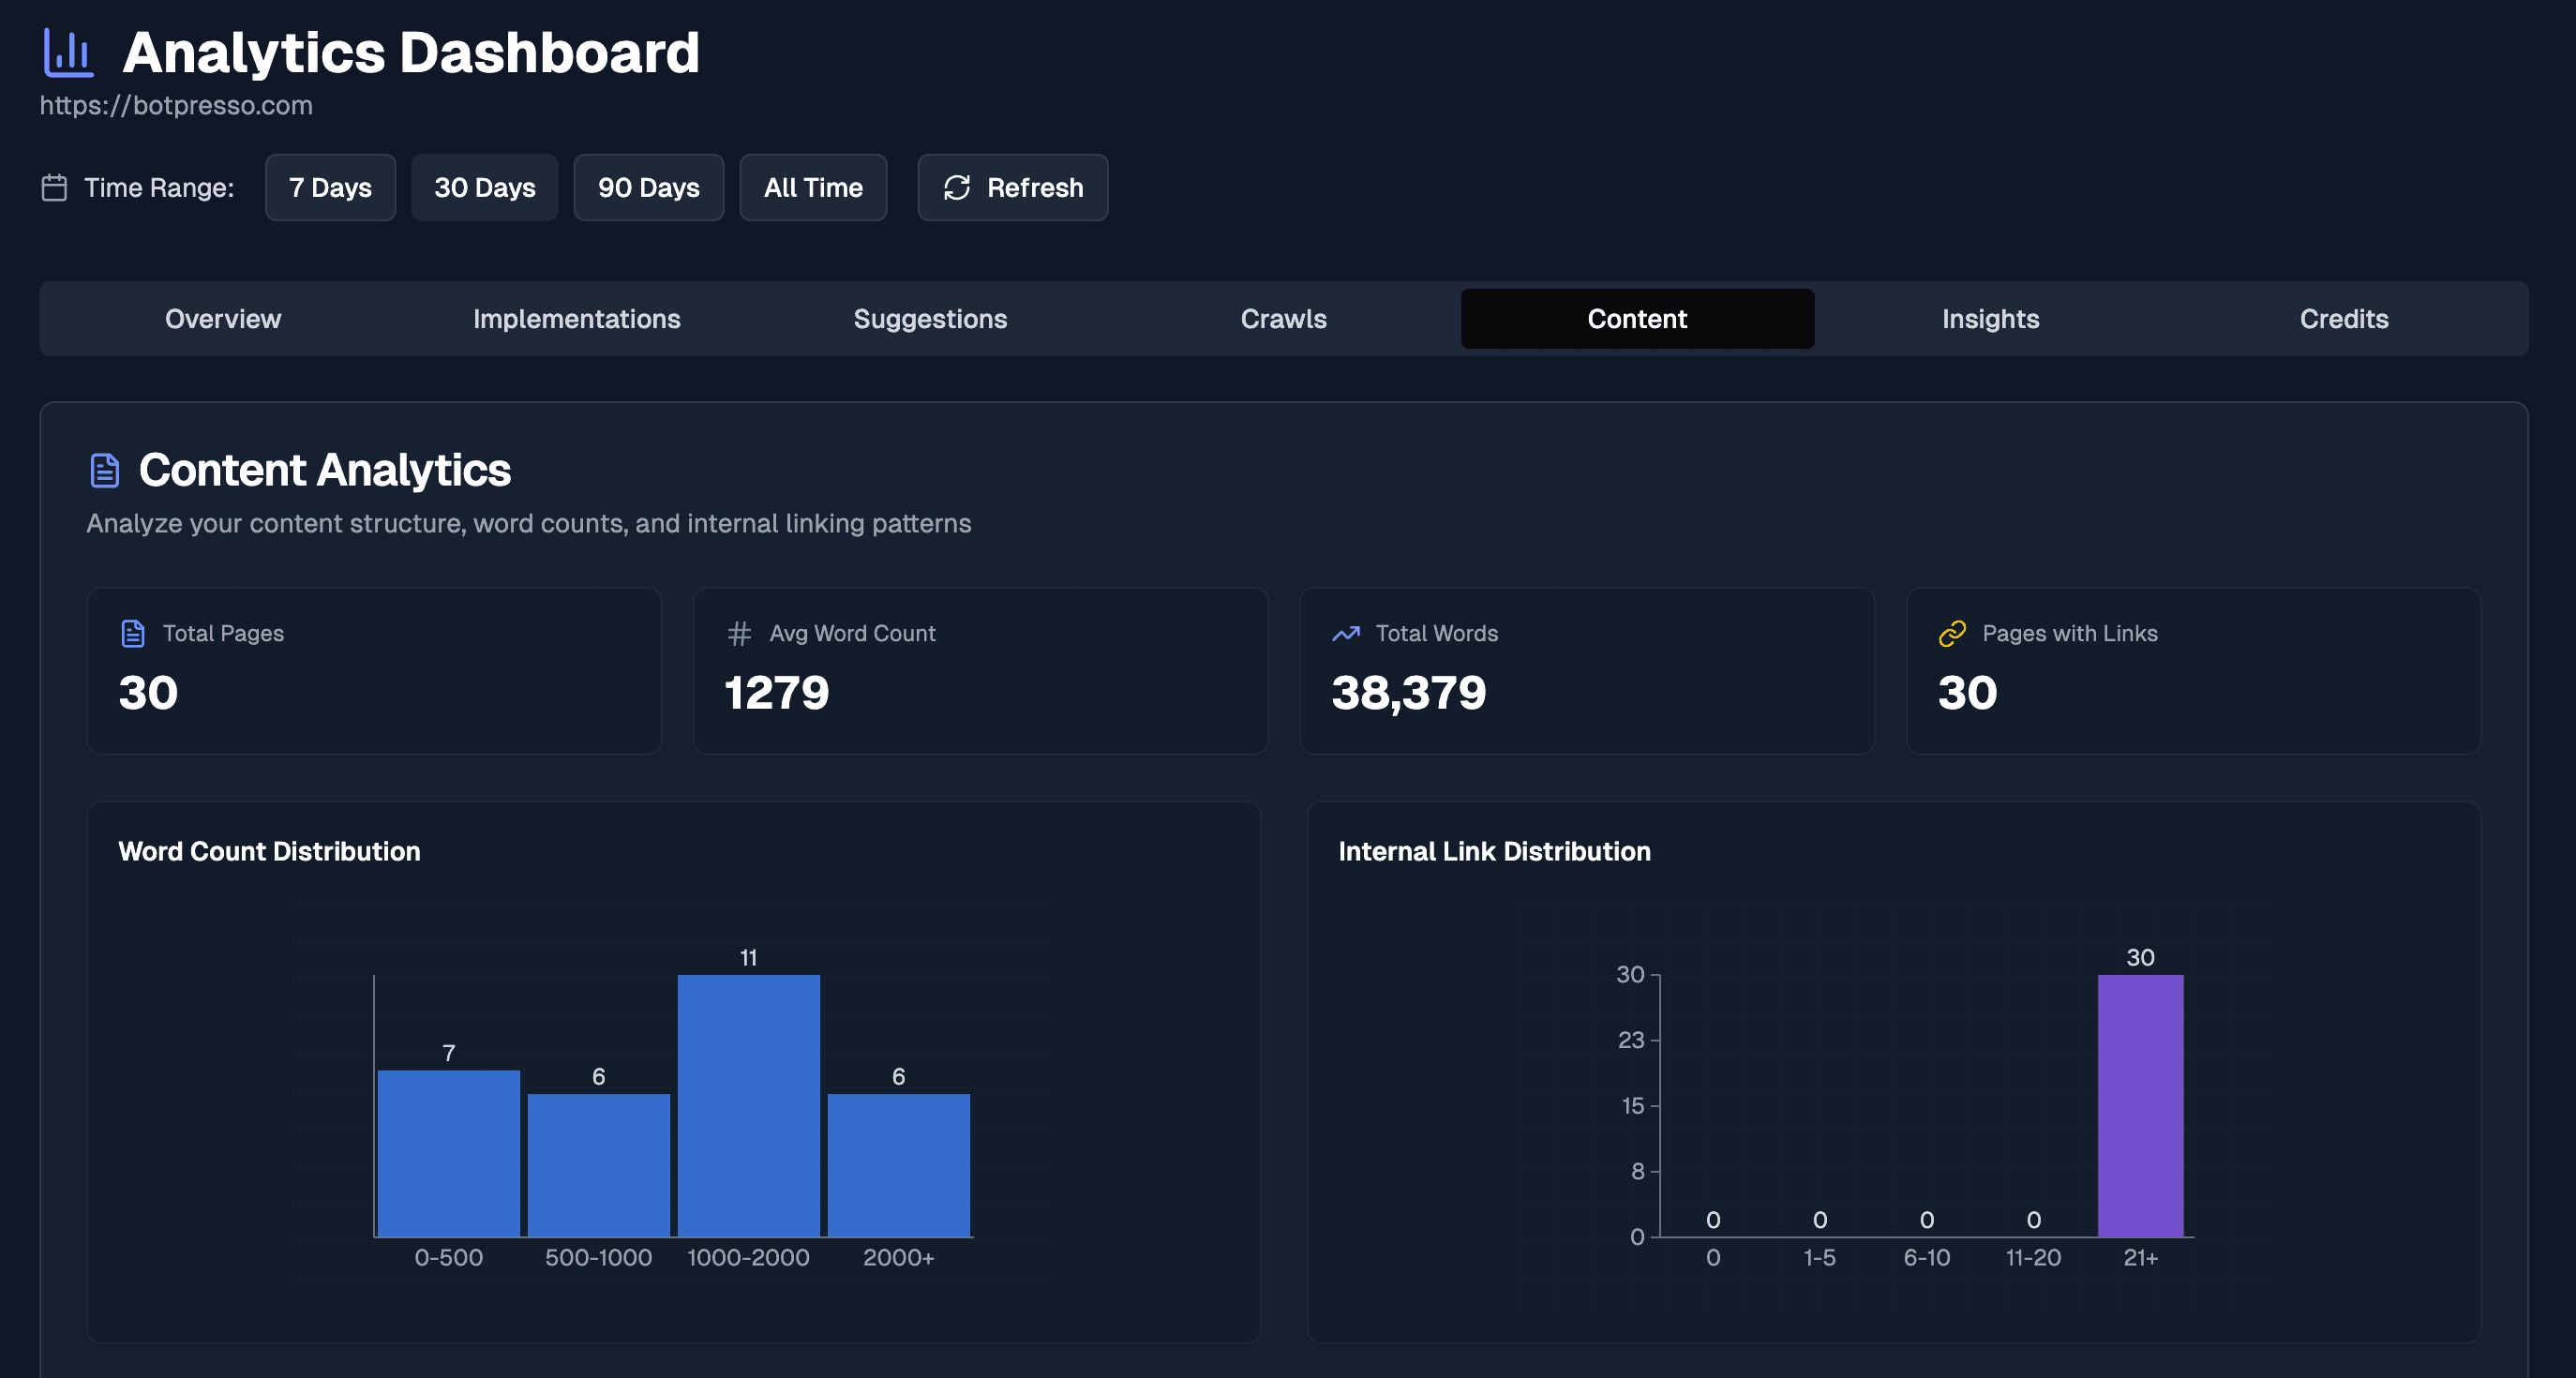Screen dimensions: 2576x1378
Task: Open the Insights tab
Action: [x=1990, y=318]
